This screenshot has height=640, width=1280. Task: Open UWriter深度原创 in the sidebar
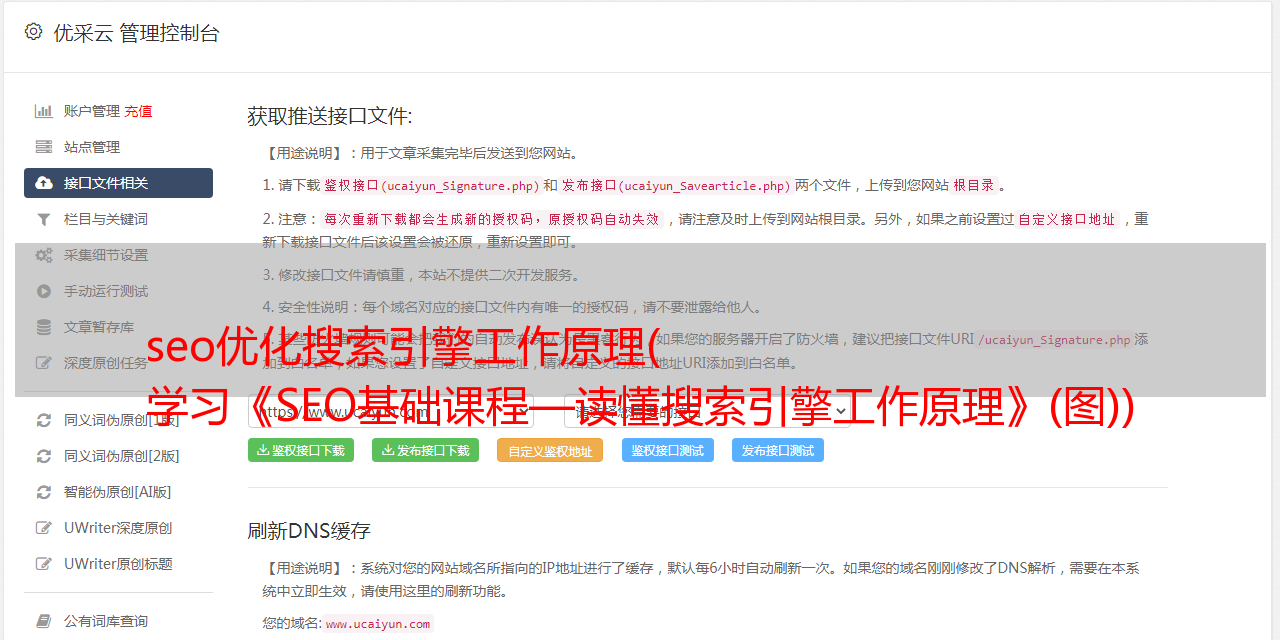pyautogui.click(x=118, y=528)
